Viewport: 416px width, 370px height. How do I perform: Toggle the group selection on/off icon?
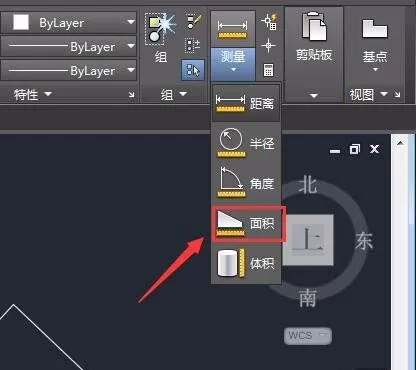coord(193,70)
